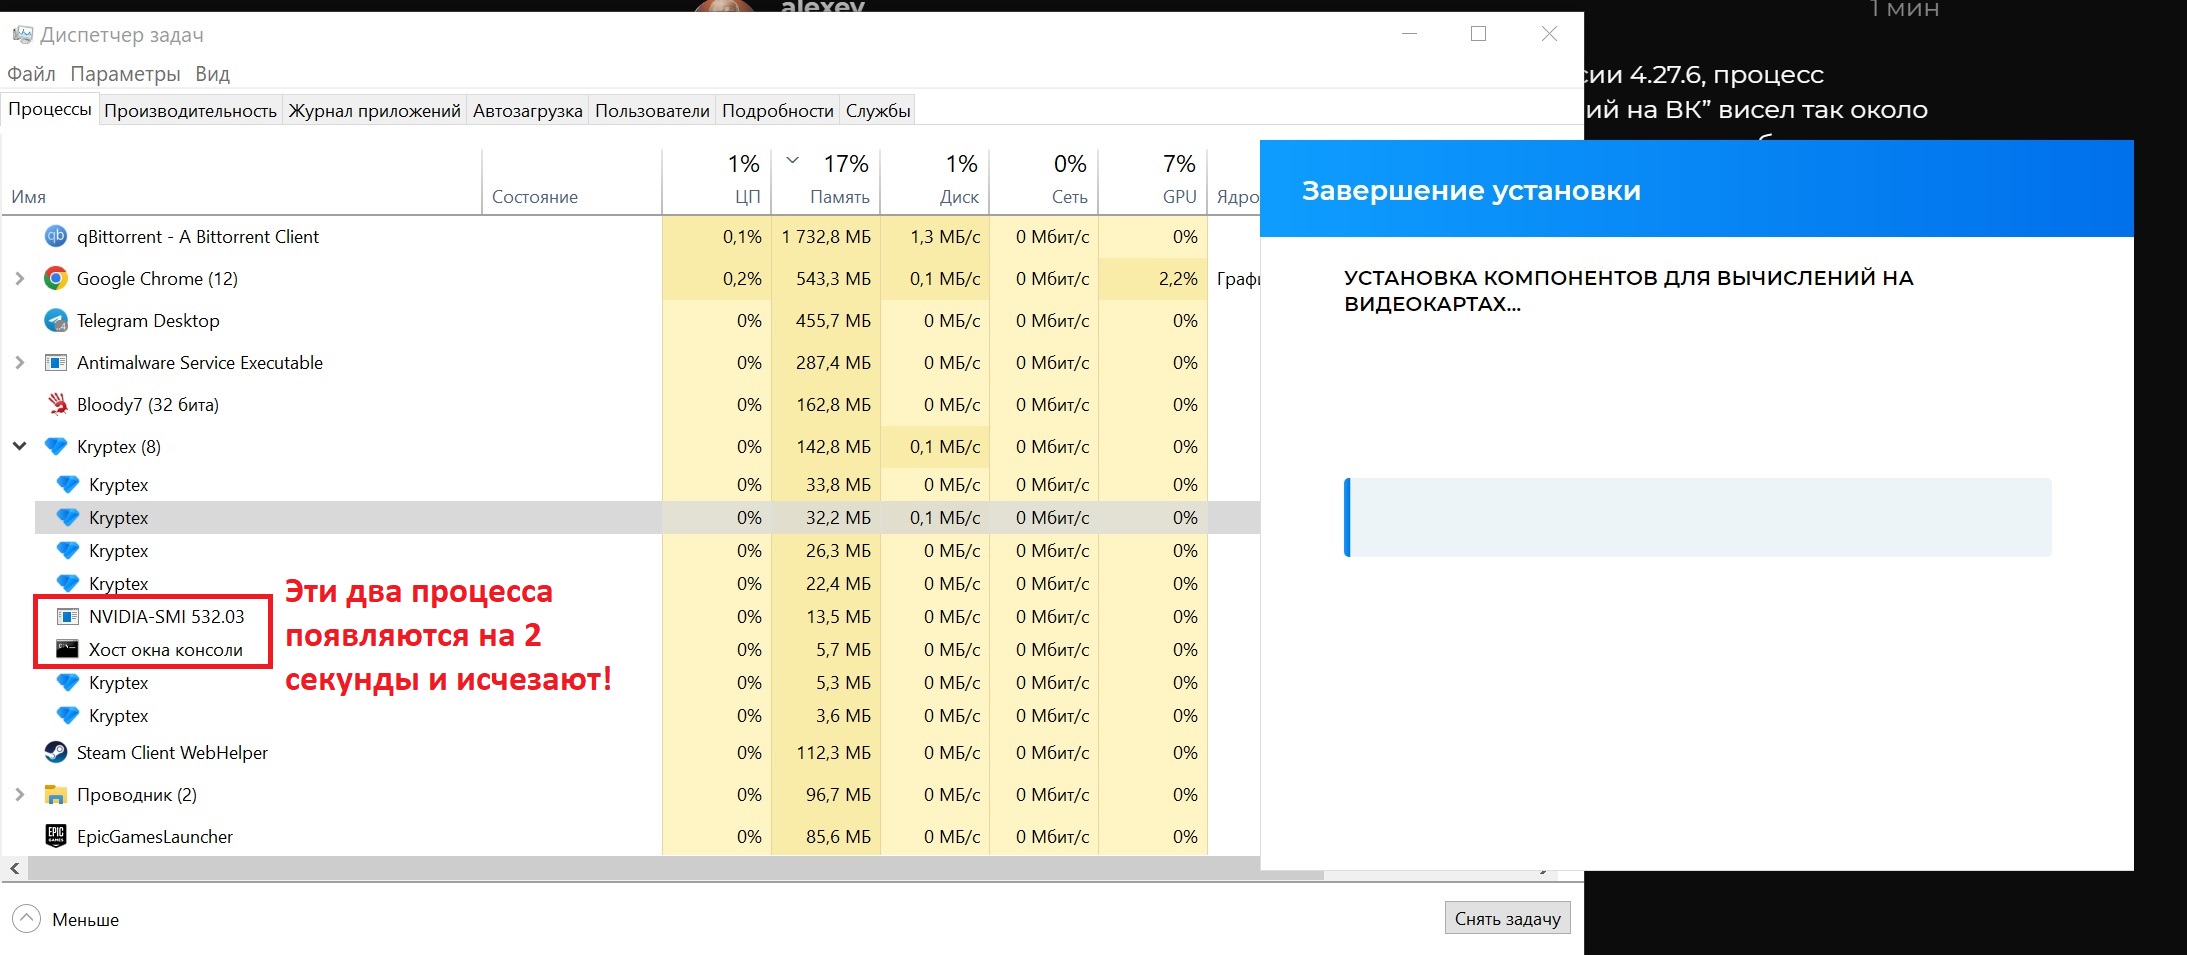Sort by the Имя column header
This screenshot has width=2187, height=955.
click(241, 181)
